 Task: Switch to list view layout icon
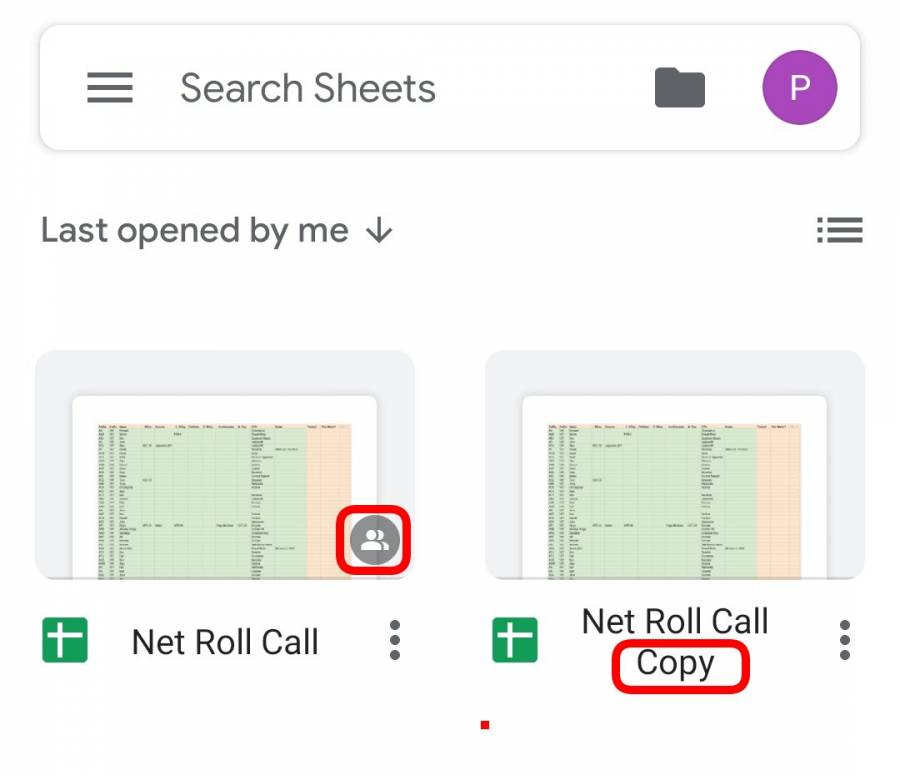click(840, 230)
